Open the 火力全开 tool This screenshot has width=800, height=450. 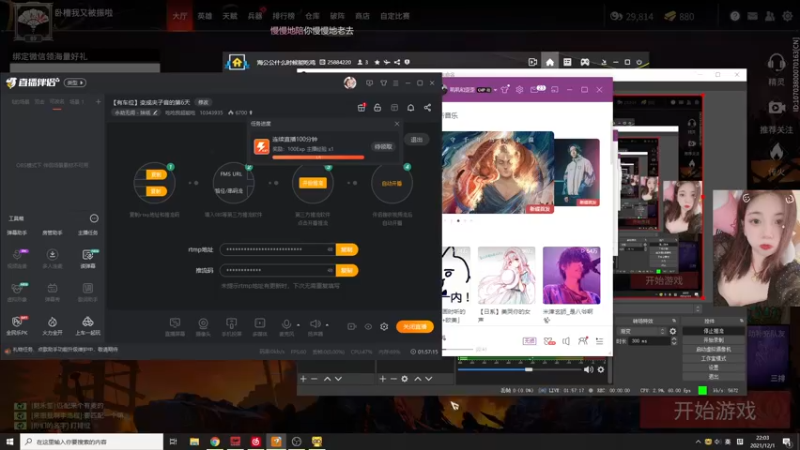(x=52, y=326)
